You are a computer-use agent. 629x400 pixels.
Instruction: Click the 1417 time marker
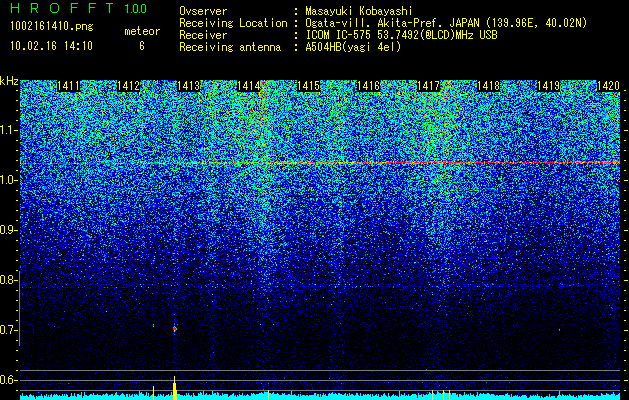[428, 86]
